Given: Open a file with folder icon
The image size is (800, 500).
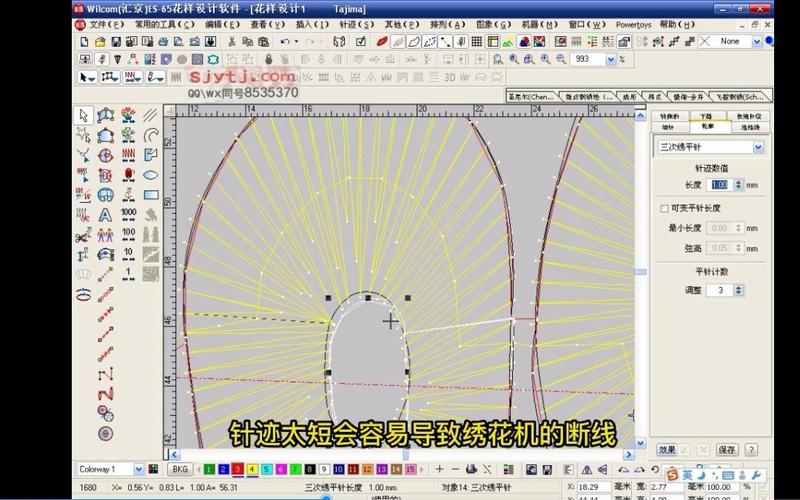Looking at the screenshot, I should (100, 42).
